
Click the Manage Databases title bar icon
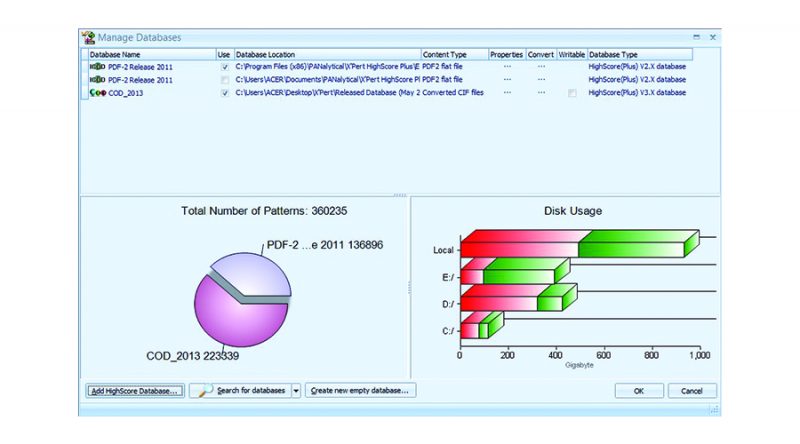(x=88, y=37)
